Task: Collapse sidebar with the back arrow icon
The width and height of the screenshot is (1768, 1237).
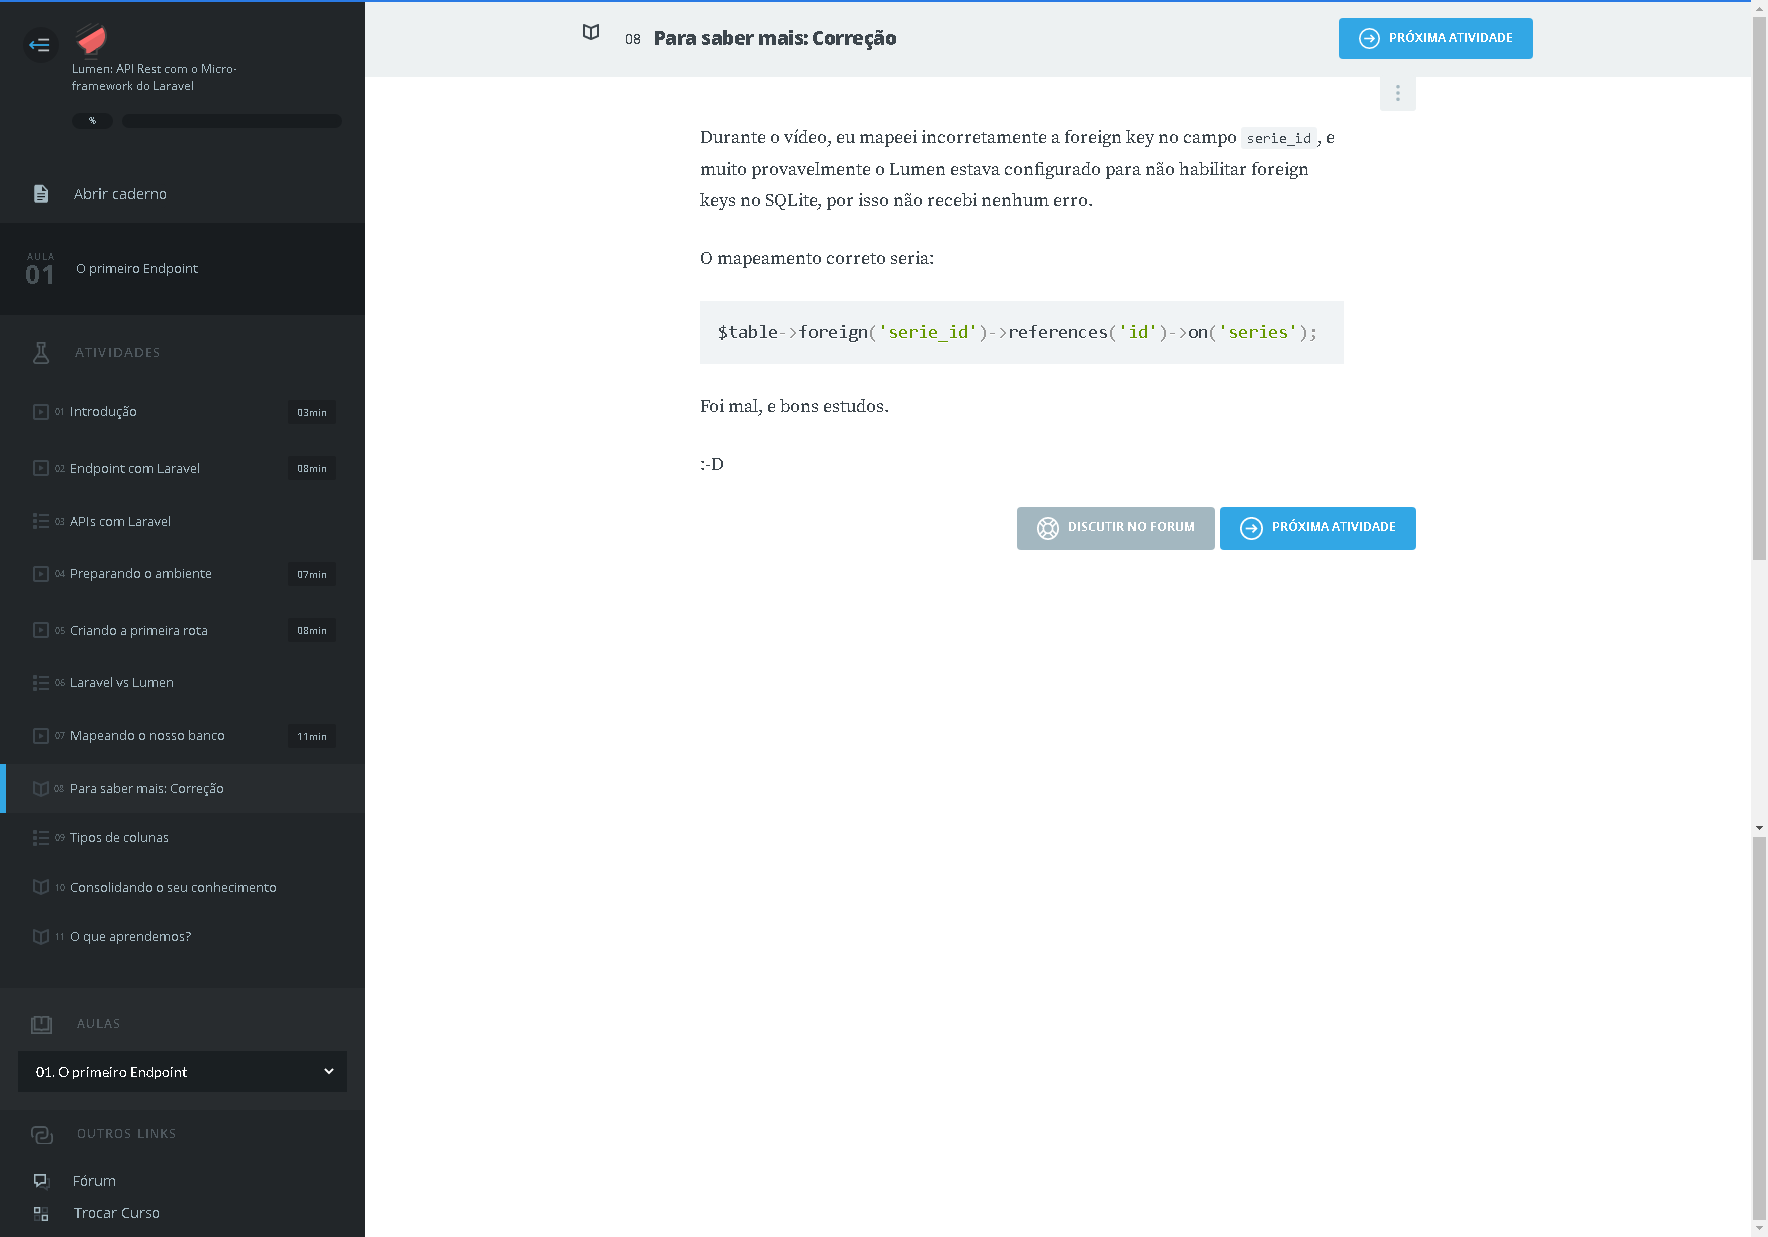Action: [40, 45]
